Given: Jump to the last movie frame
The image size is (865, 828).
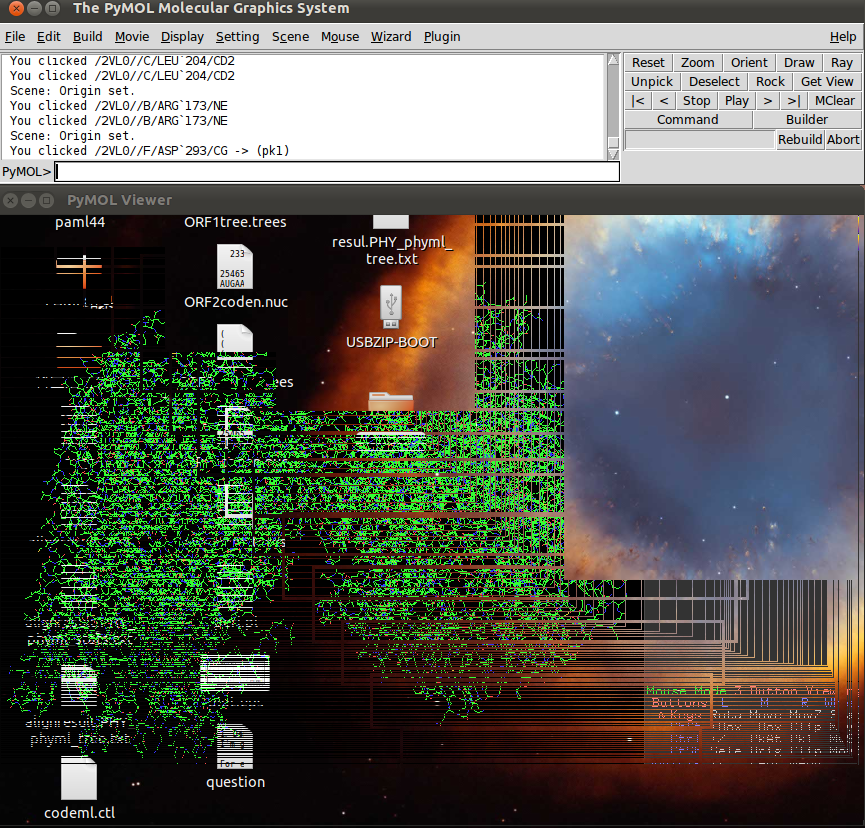Looking at the screenshot, I should 793,101.
